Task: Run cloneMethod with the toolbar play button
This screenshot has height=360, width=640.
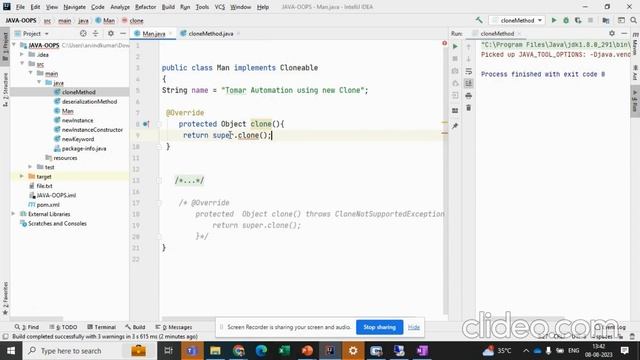Action: click(554, 20)
